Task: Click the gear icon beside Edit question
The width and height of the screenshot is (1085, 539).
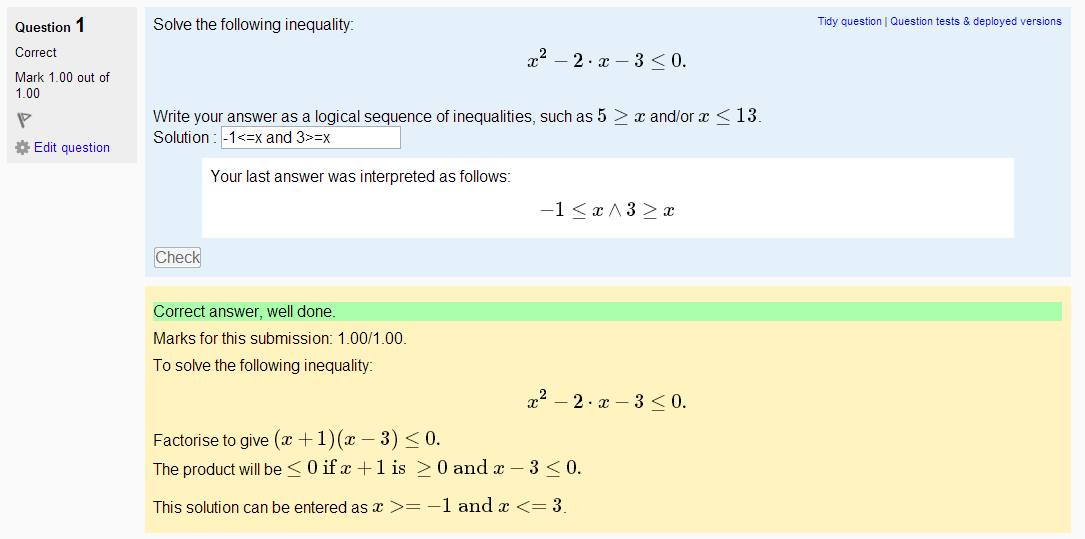Action: [23, 147]
